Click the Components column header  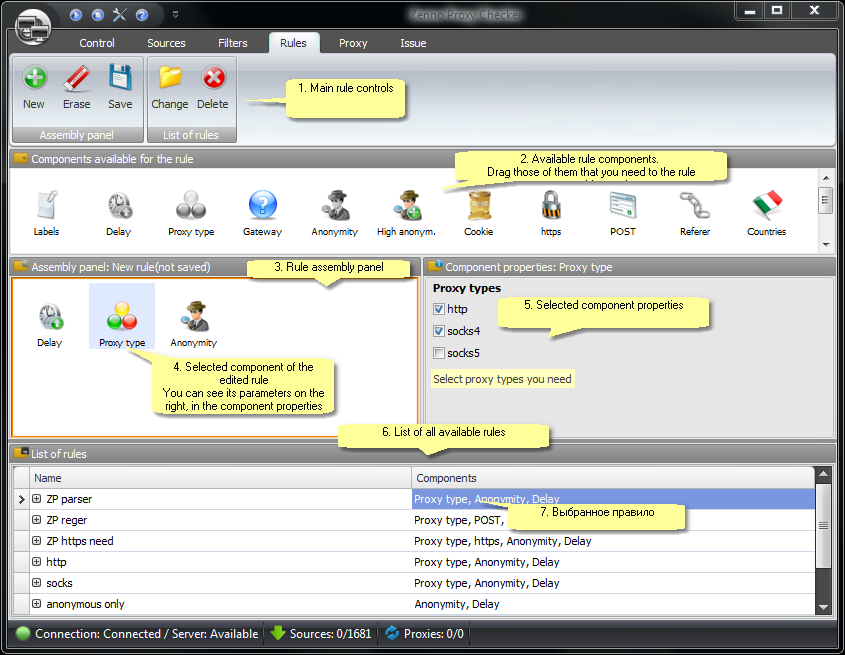[x=612, y=478]
